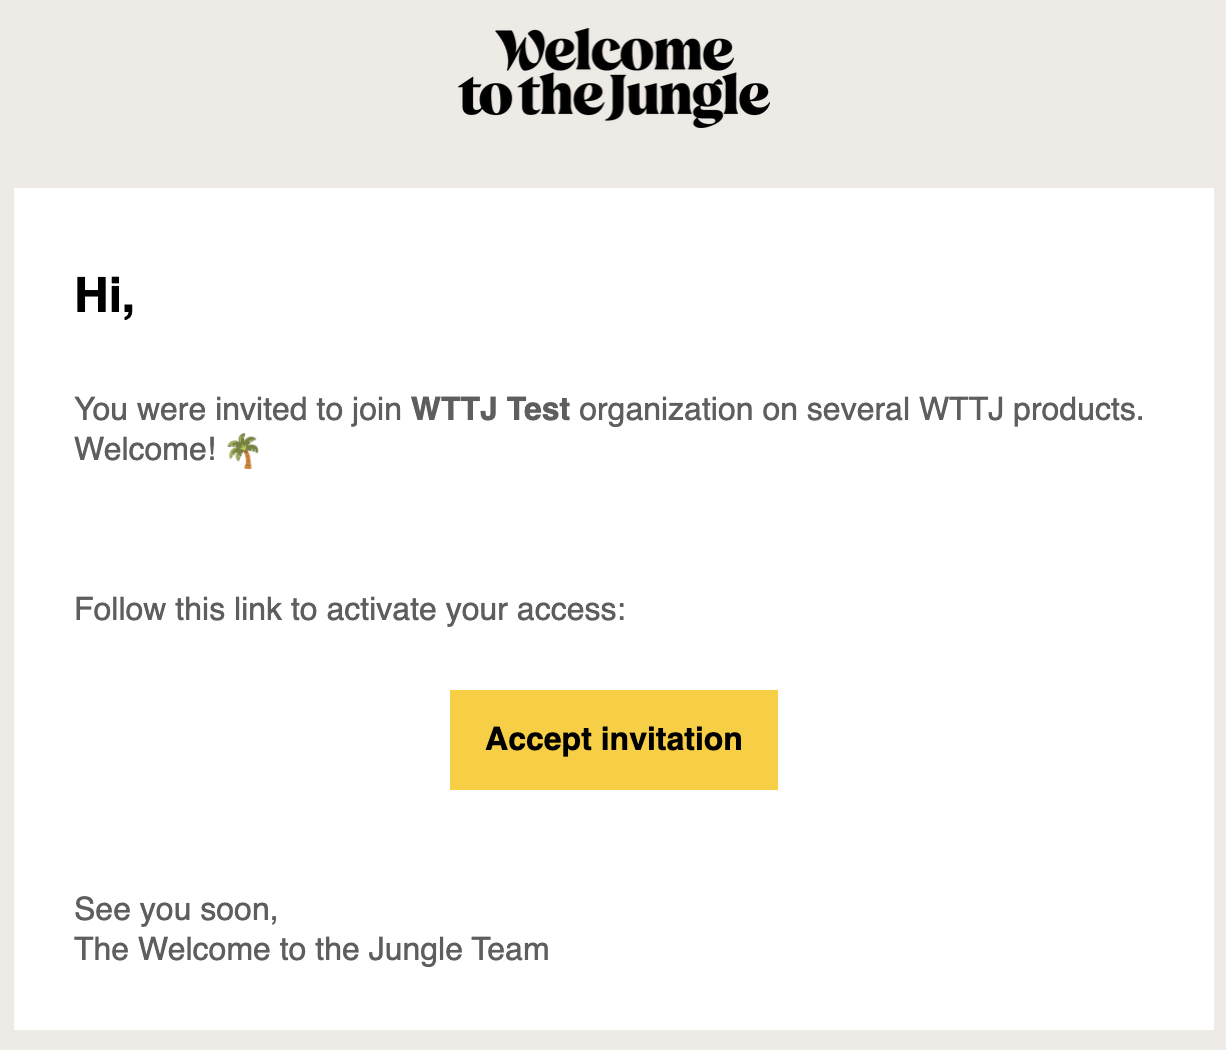Click the "Hi," greeting heading
Image resolution: width=1226 pixels, height=1050 pixels.
click(104, 296)
